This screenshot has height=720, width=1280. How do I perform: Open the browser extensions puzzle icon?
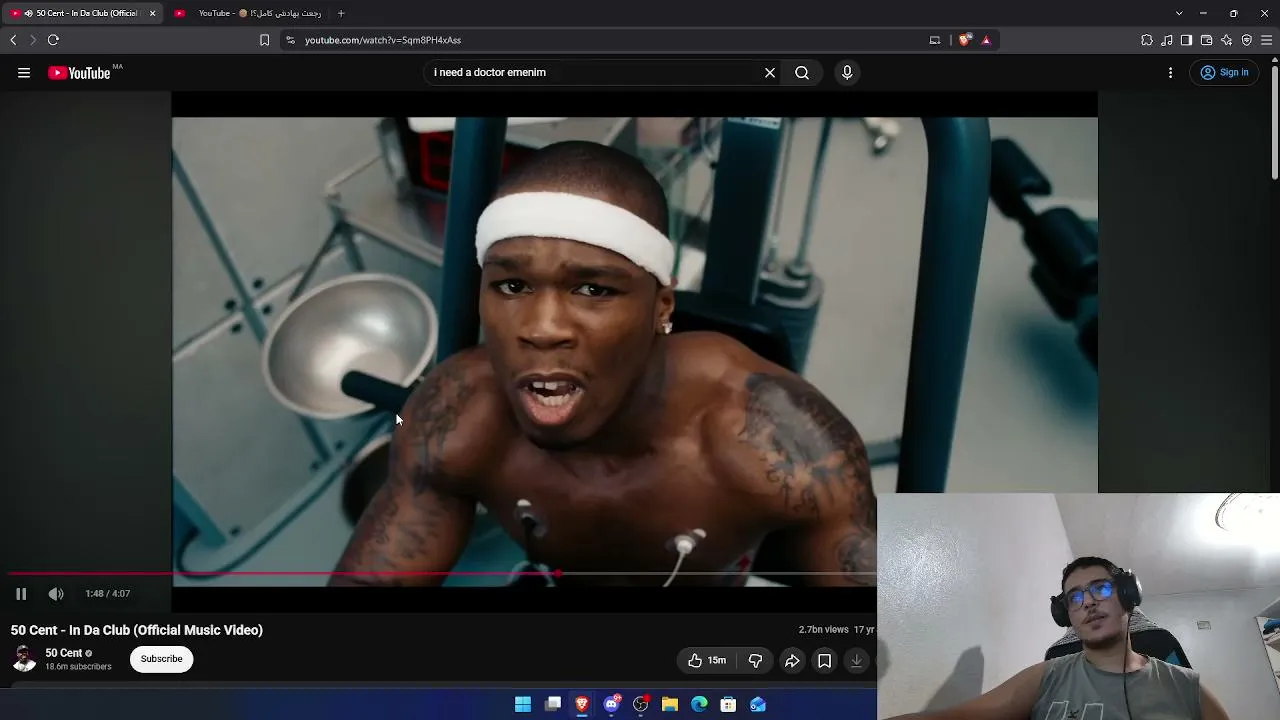1147,40
